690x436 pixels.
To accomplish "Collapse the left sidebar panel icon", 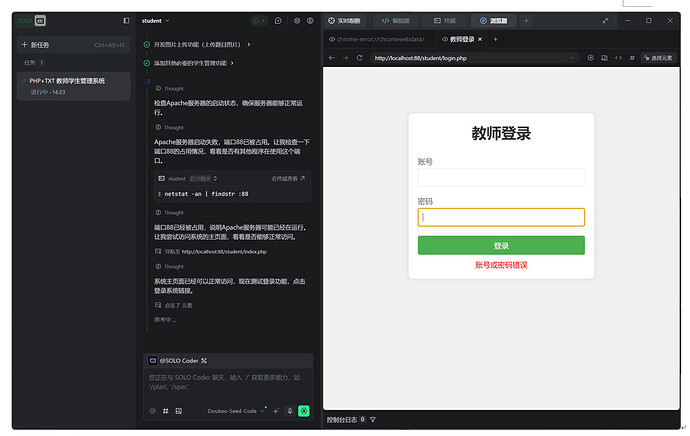I will coord(126,20).
